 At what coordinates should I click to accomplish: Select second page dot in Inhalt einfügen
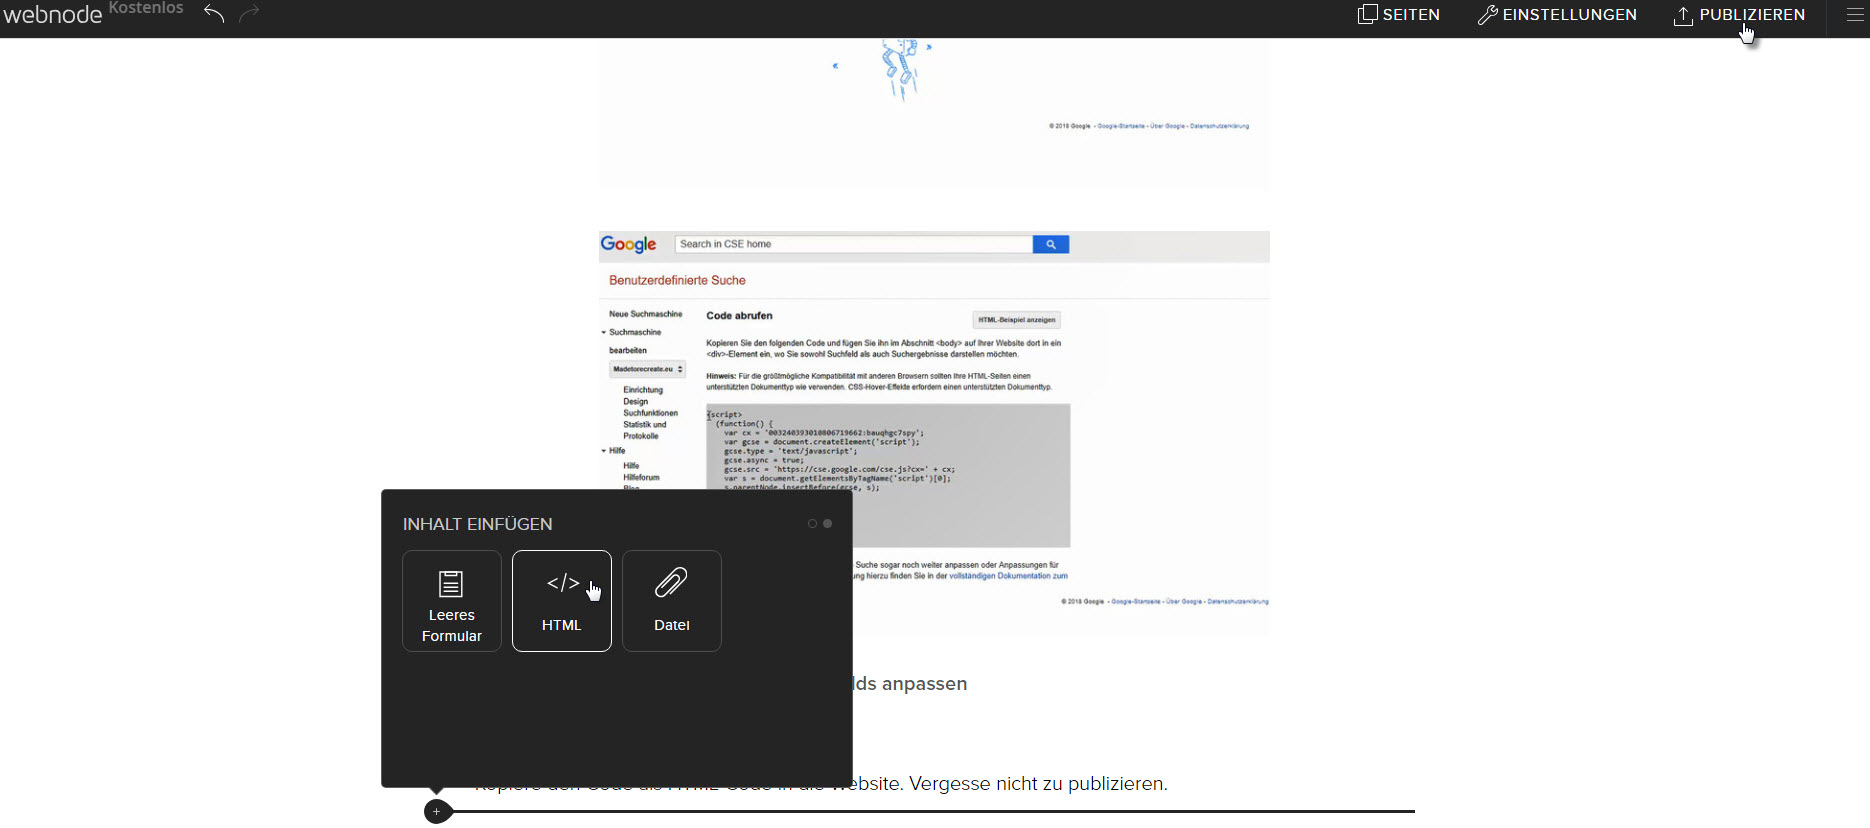click(x=828, y=524)
